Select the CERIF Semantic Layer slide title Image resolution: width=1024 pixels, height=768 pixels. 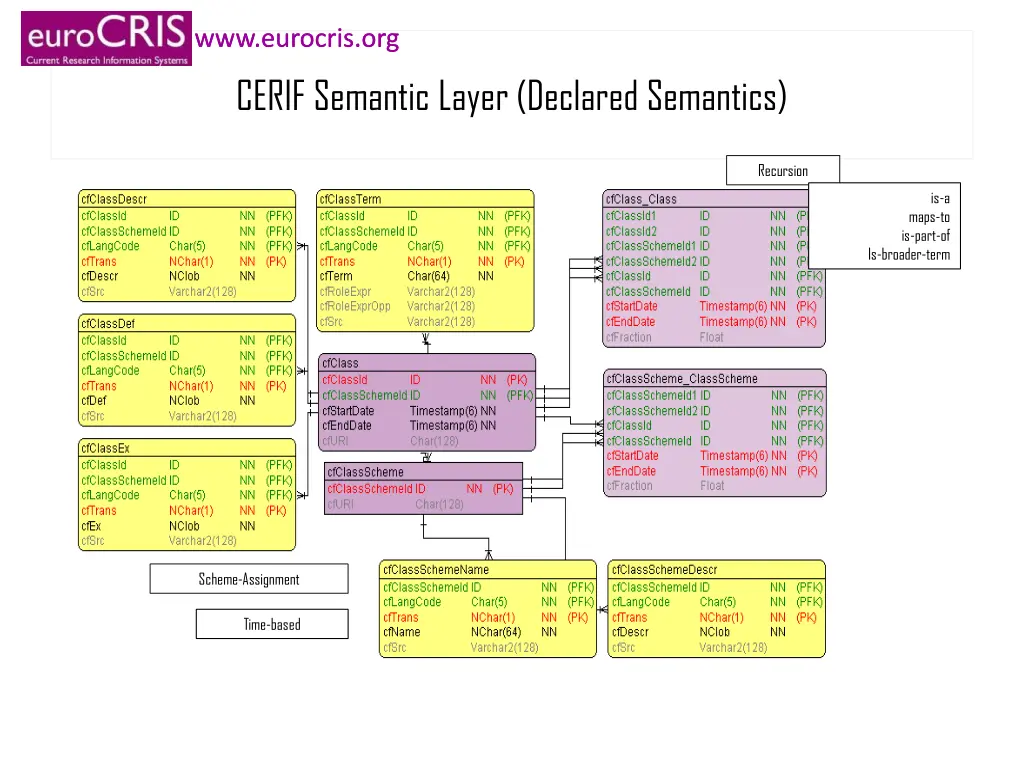point(511,96)
